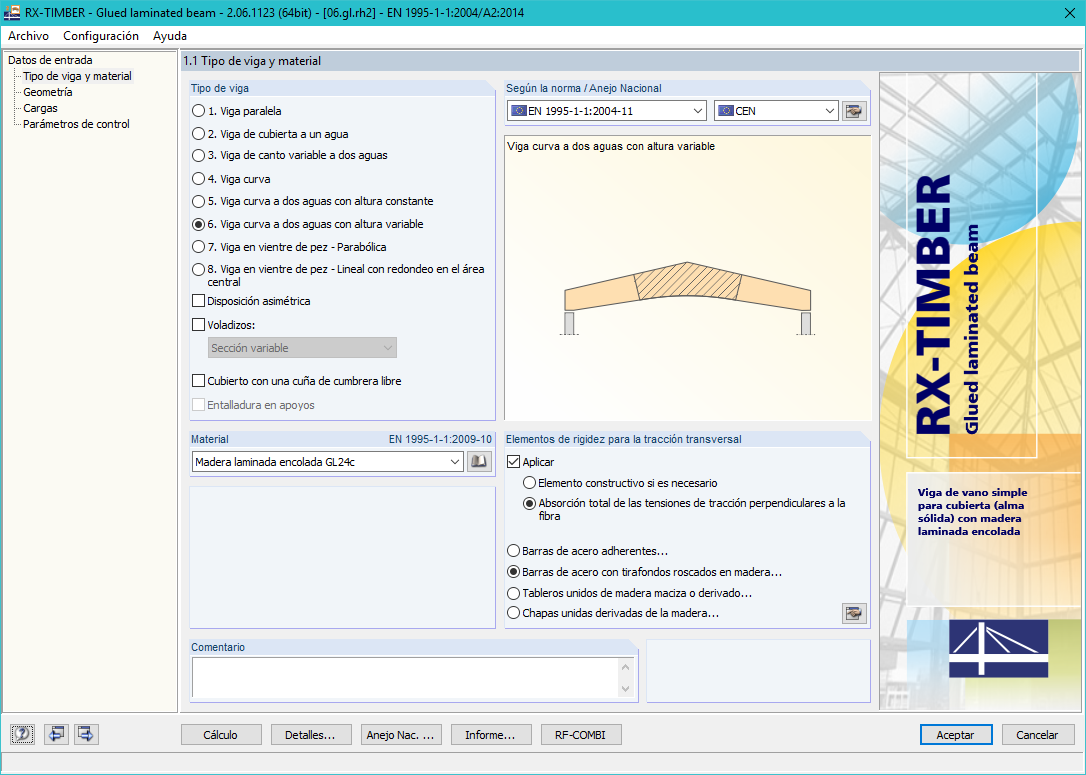The width and height of the screenshot is (1086, 775).
Task: Click the next window navigation icon
Action: tap(85, 734)
